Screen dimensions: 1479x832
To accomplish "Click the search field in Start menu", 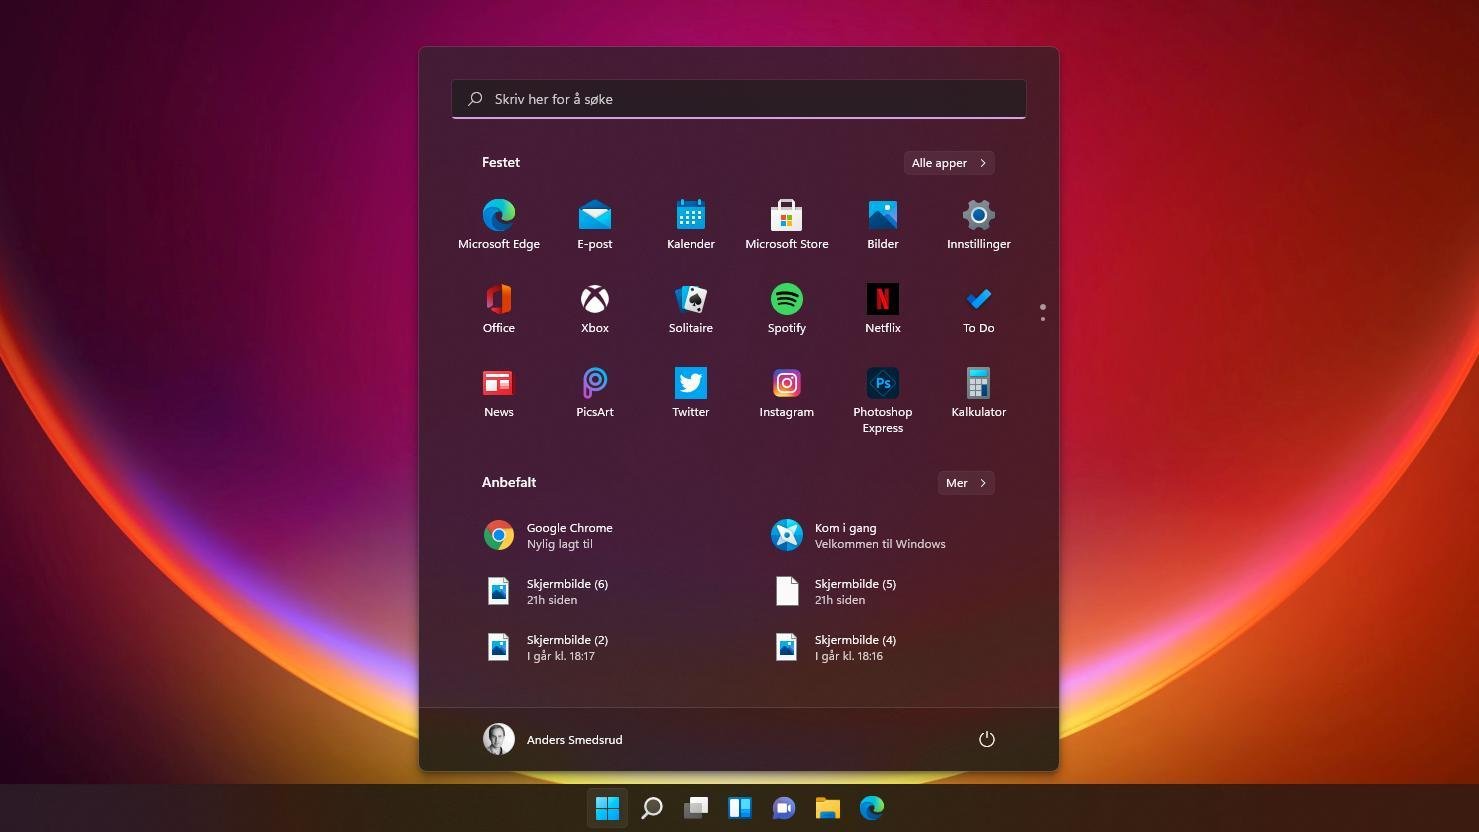I will coord(739,99).
